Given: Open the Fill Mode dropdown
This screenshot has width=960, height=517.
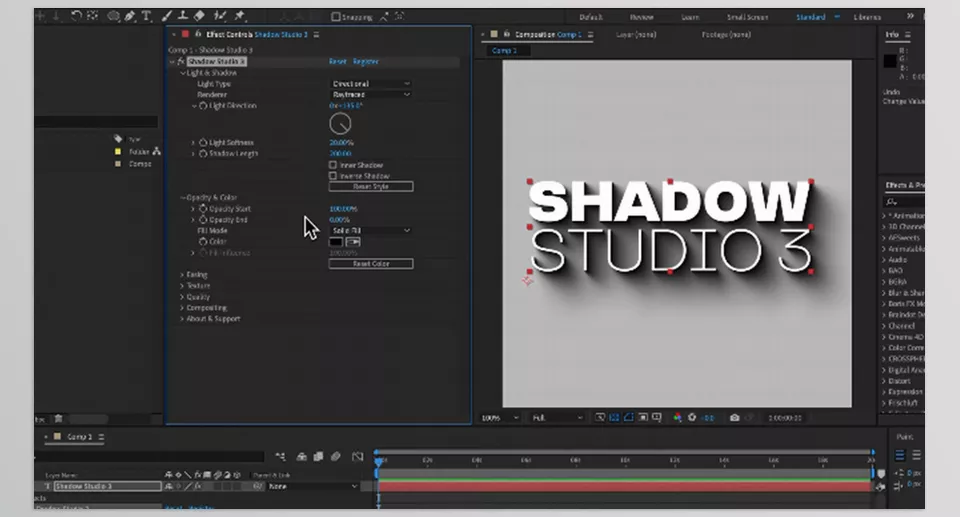Looking at the screenshot, I should 370,230.
